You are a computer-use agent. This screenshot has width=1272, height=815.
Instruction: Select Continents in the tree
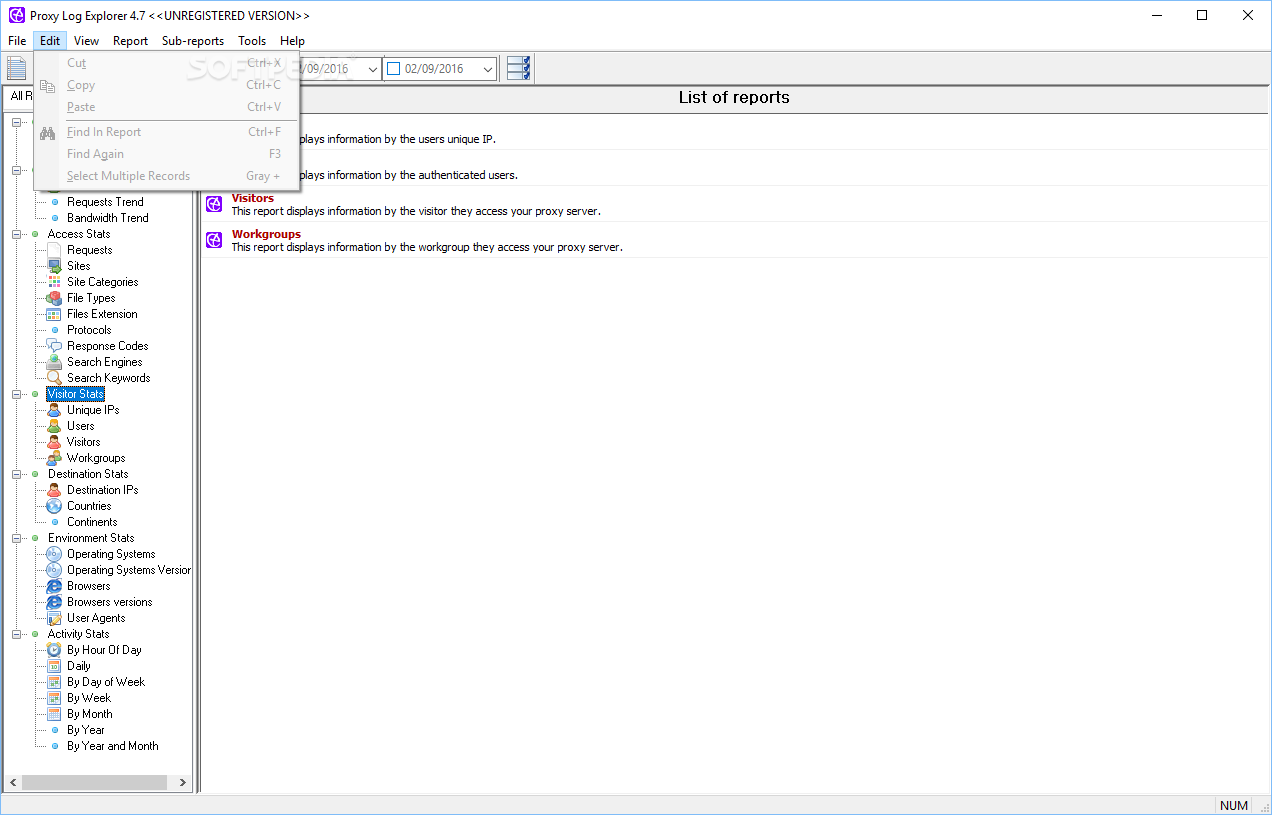point(92,522)
